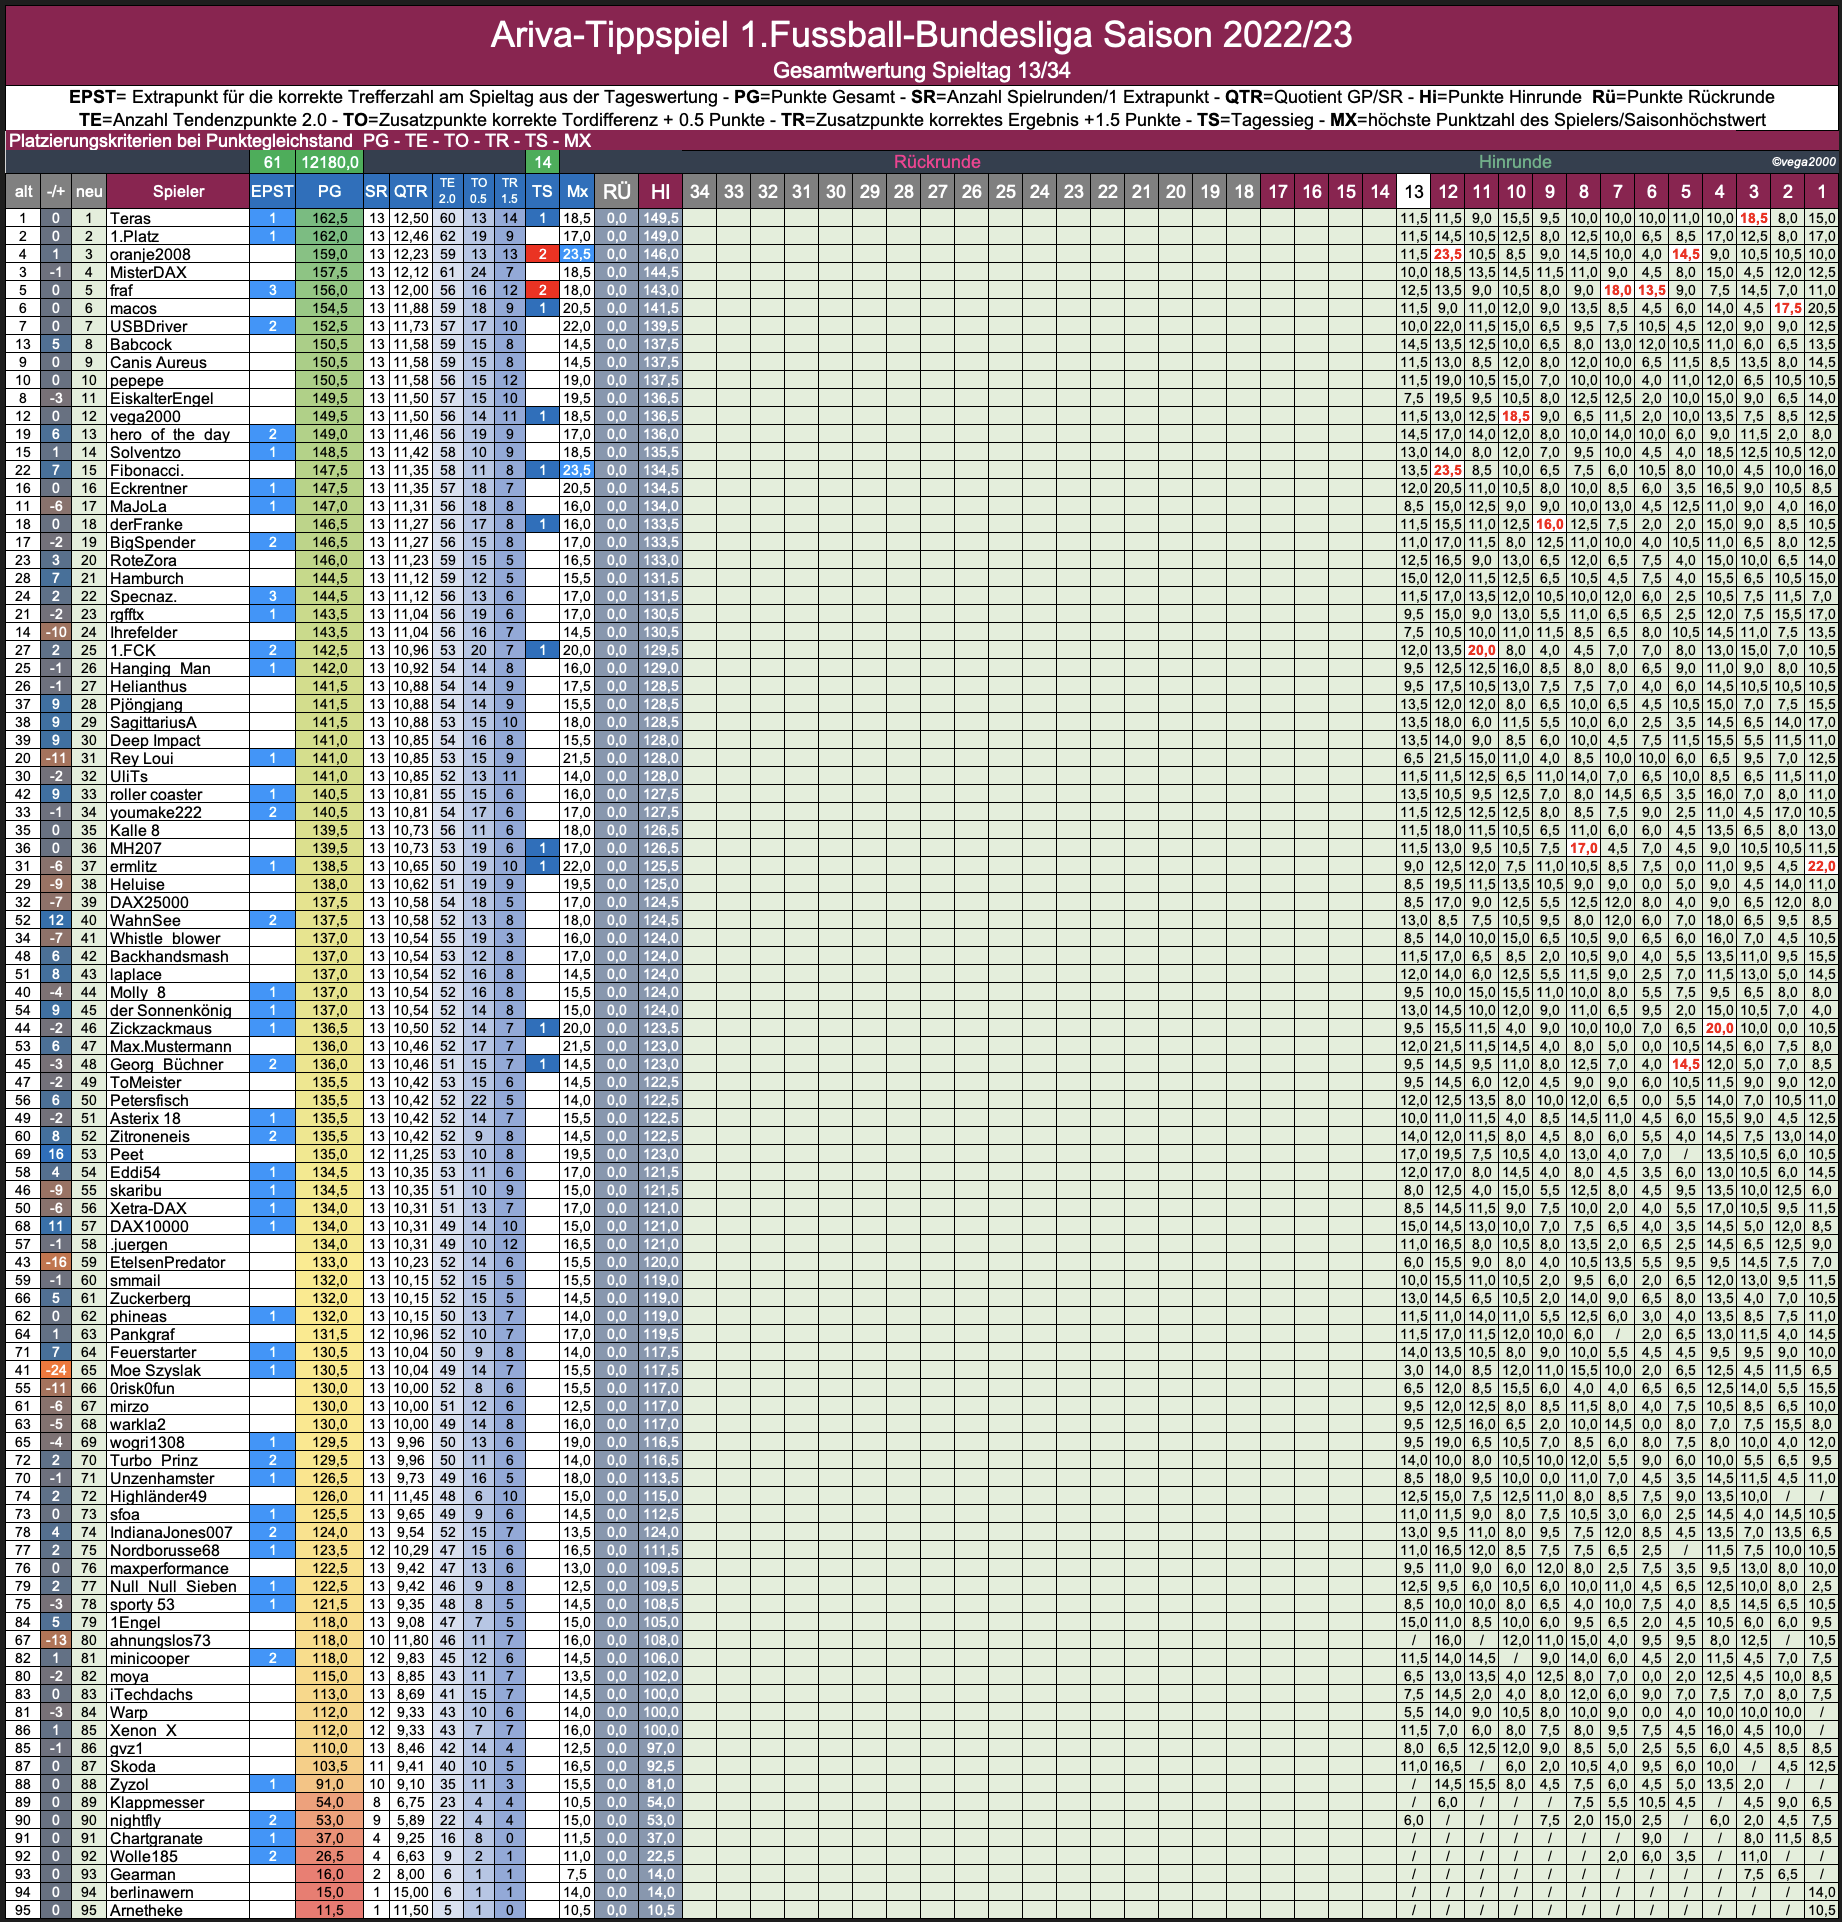1842x1922 pixels.
Task: Select player name 'Zickzackmaus'
Action: (161, 1028)
